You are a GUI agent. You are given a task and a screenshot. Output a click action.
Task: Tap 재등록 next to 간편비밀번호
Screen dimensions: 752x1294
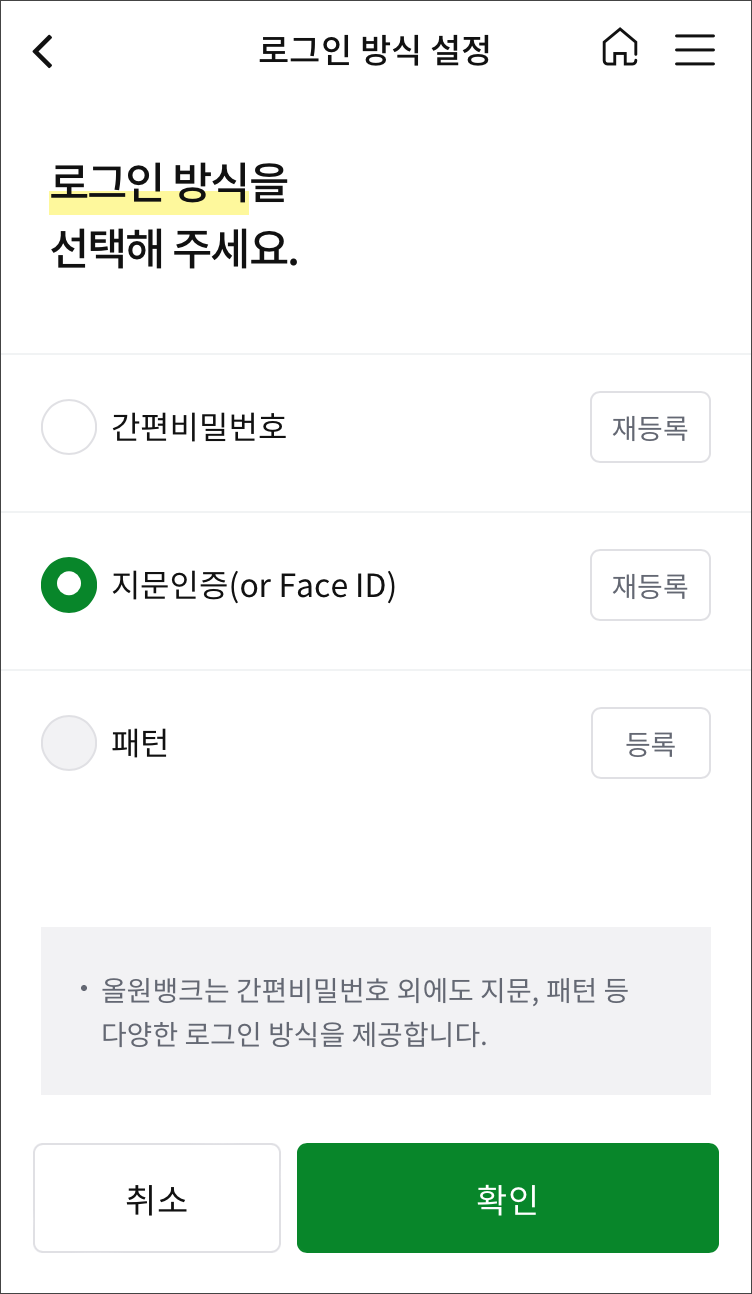coord(650,427)
